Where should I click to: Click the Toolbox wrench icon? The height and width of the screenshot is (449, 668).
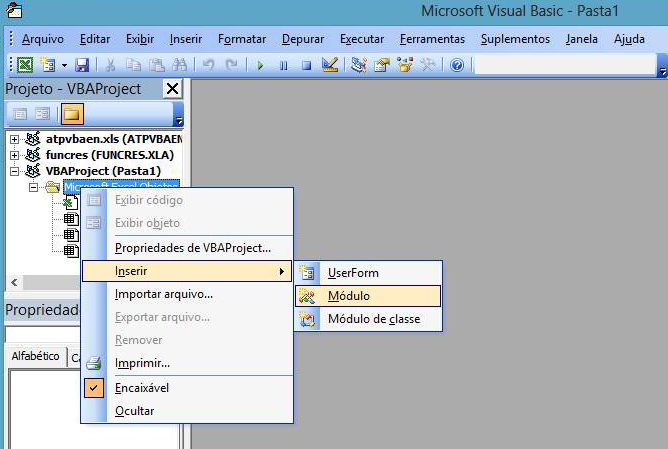[x=428, y=65]
